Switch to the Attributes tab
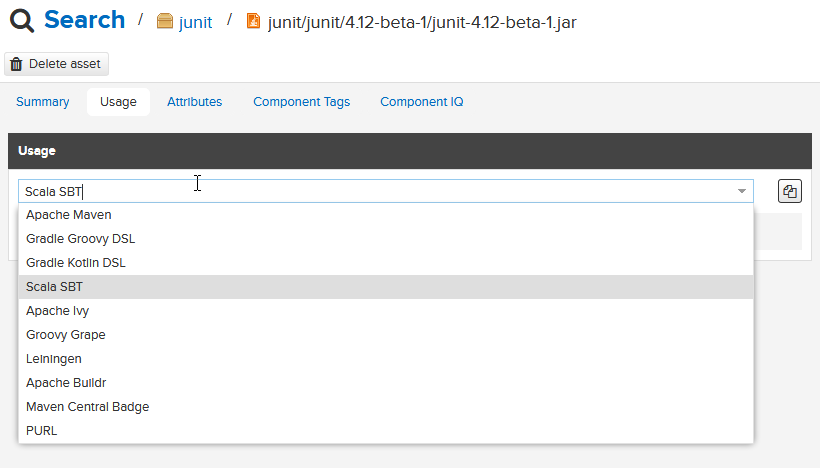This screenshot has width=820, height=468. 195,102
